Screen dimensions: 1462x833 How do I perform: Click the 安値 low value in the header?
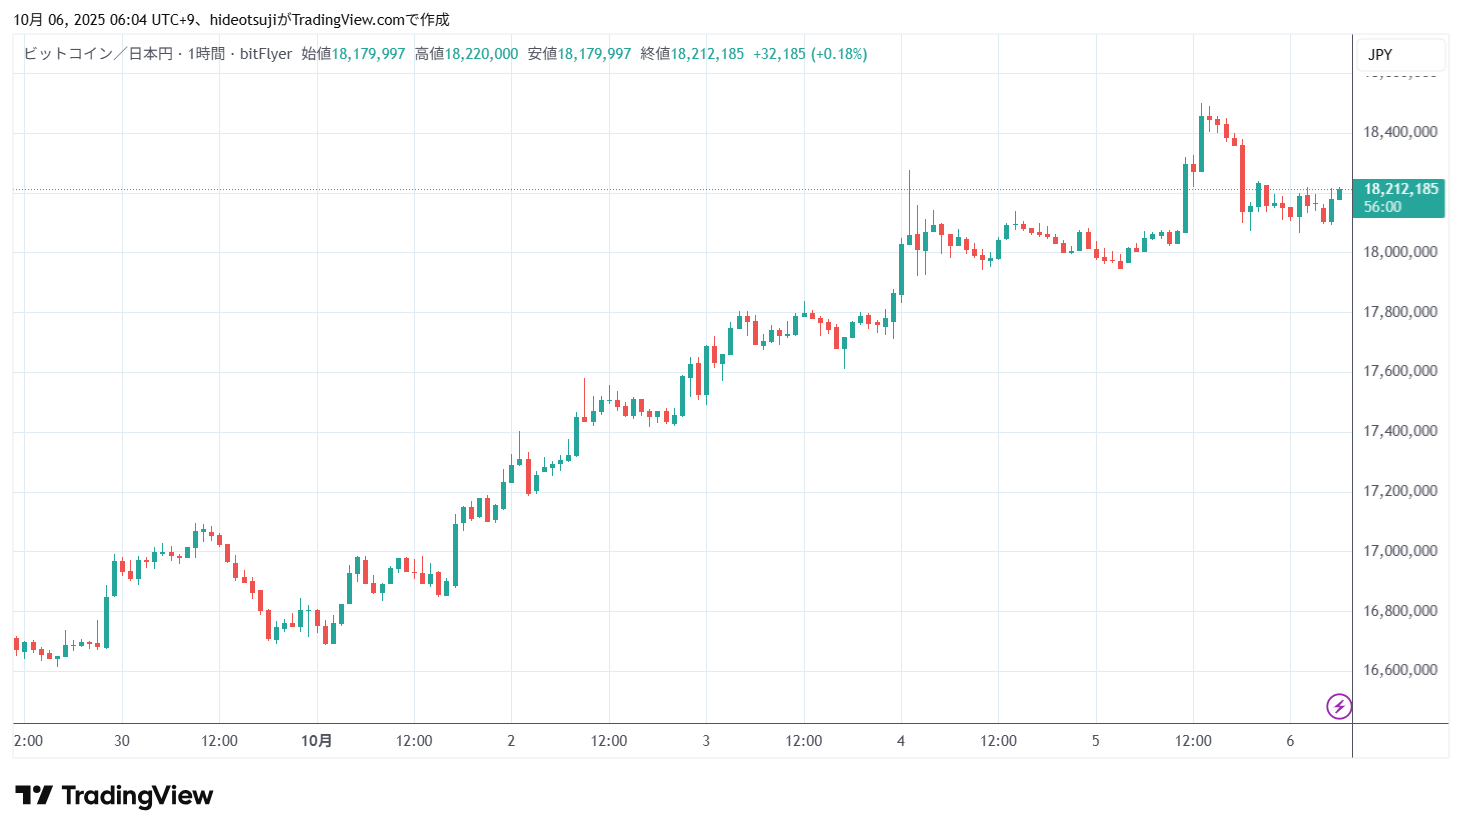point(594,54)
